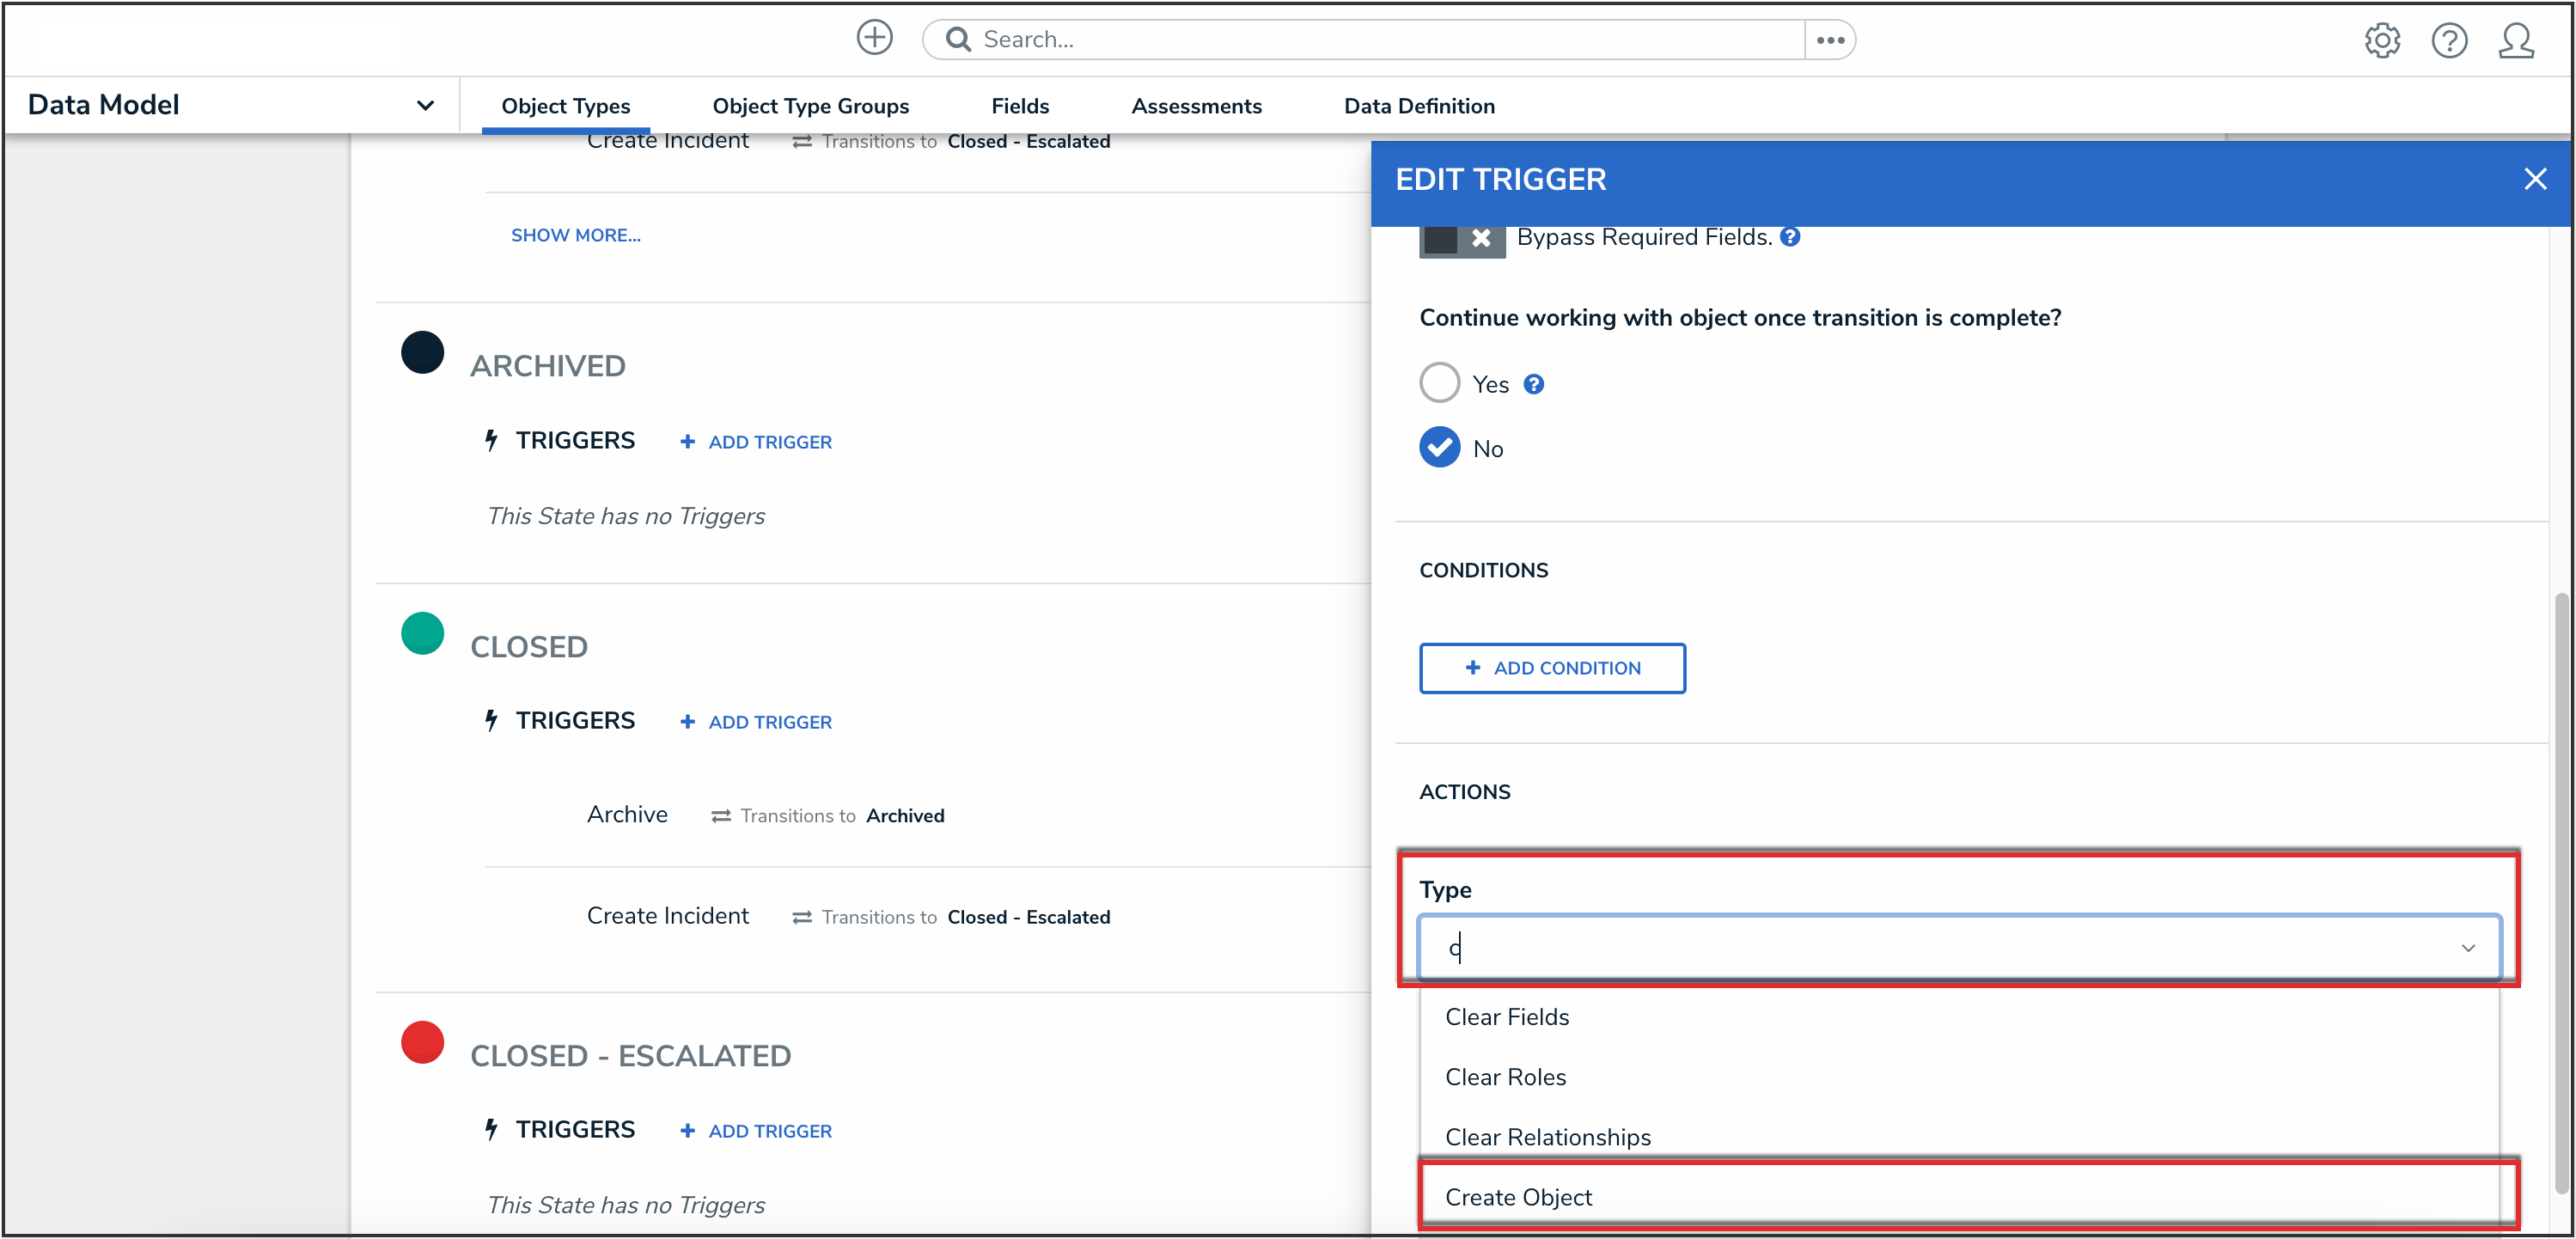
Task: Choose Create Object from dropdown list
Action: click(1518, 1197)
